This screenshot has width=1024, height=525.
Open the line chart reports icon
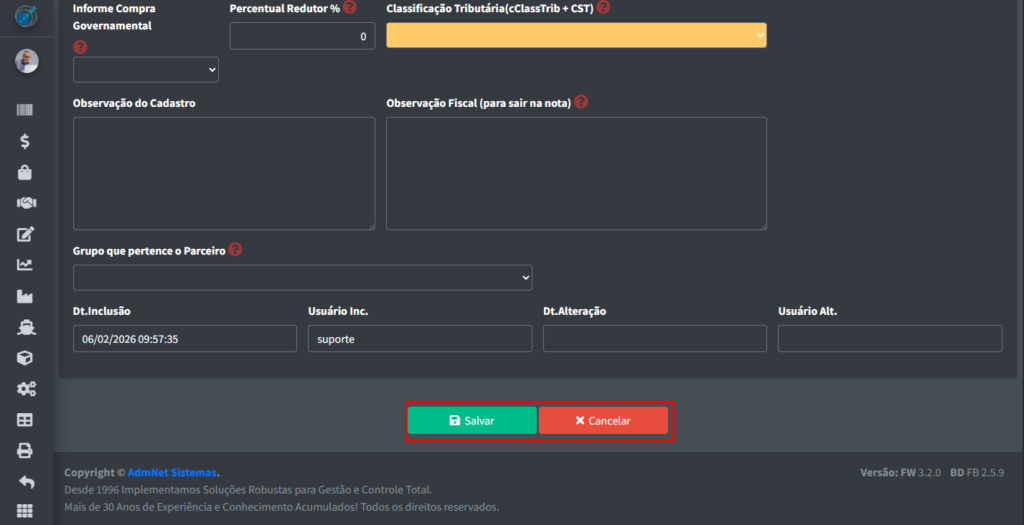pyautogui.click(x=25, y=265)
